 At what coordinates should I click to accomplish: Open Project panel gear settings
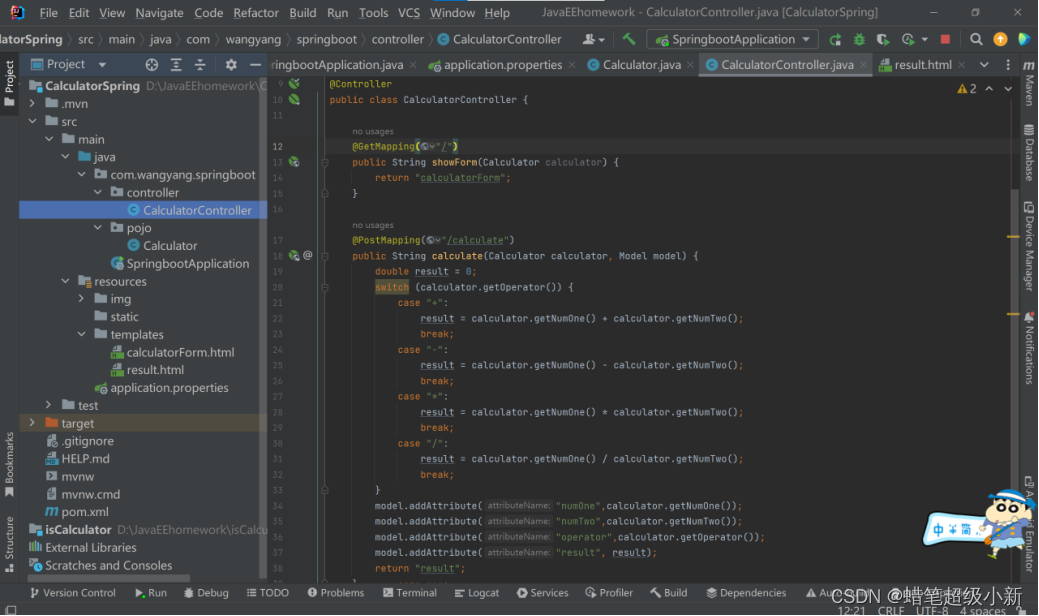[231, 64]
